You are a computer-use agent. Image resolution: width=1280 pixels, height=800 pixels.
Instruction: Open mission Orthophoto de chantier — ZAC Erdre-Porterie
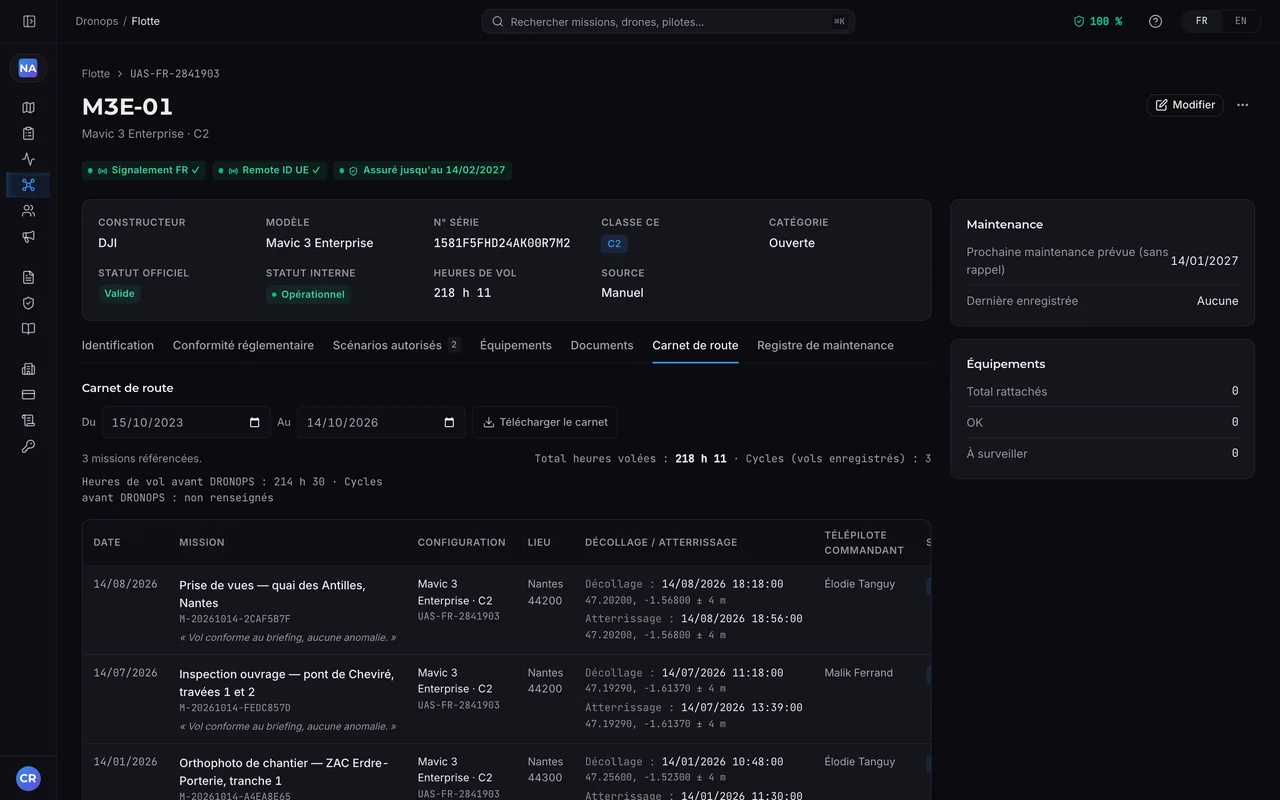coord(283,771)
